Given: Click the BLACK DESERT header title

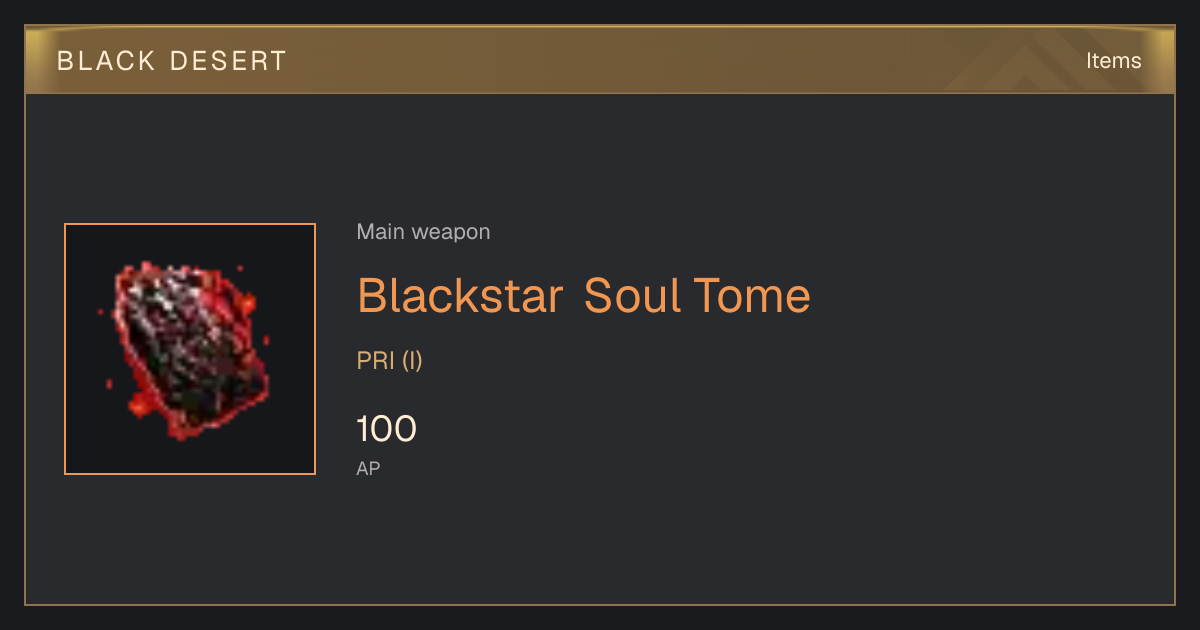Looking at the screenshot, I should 172,61.
